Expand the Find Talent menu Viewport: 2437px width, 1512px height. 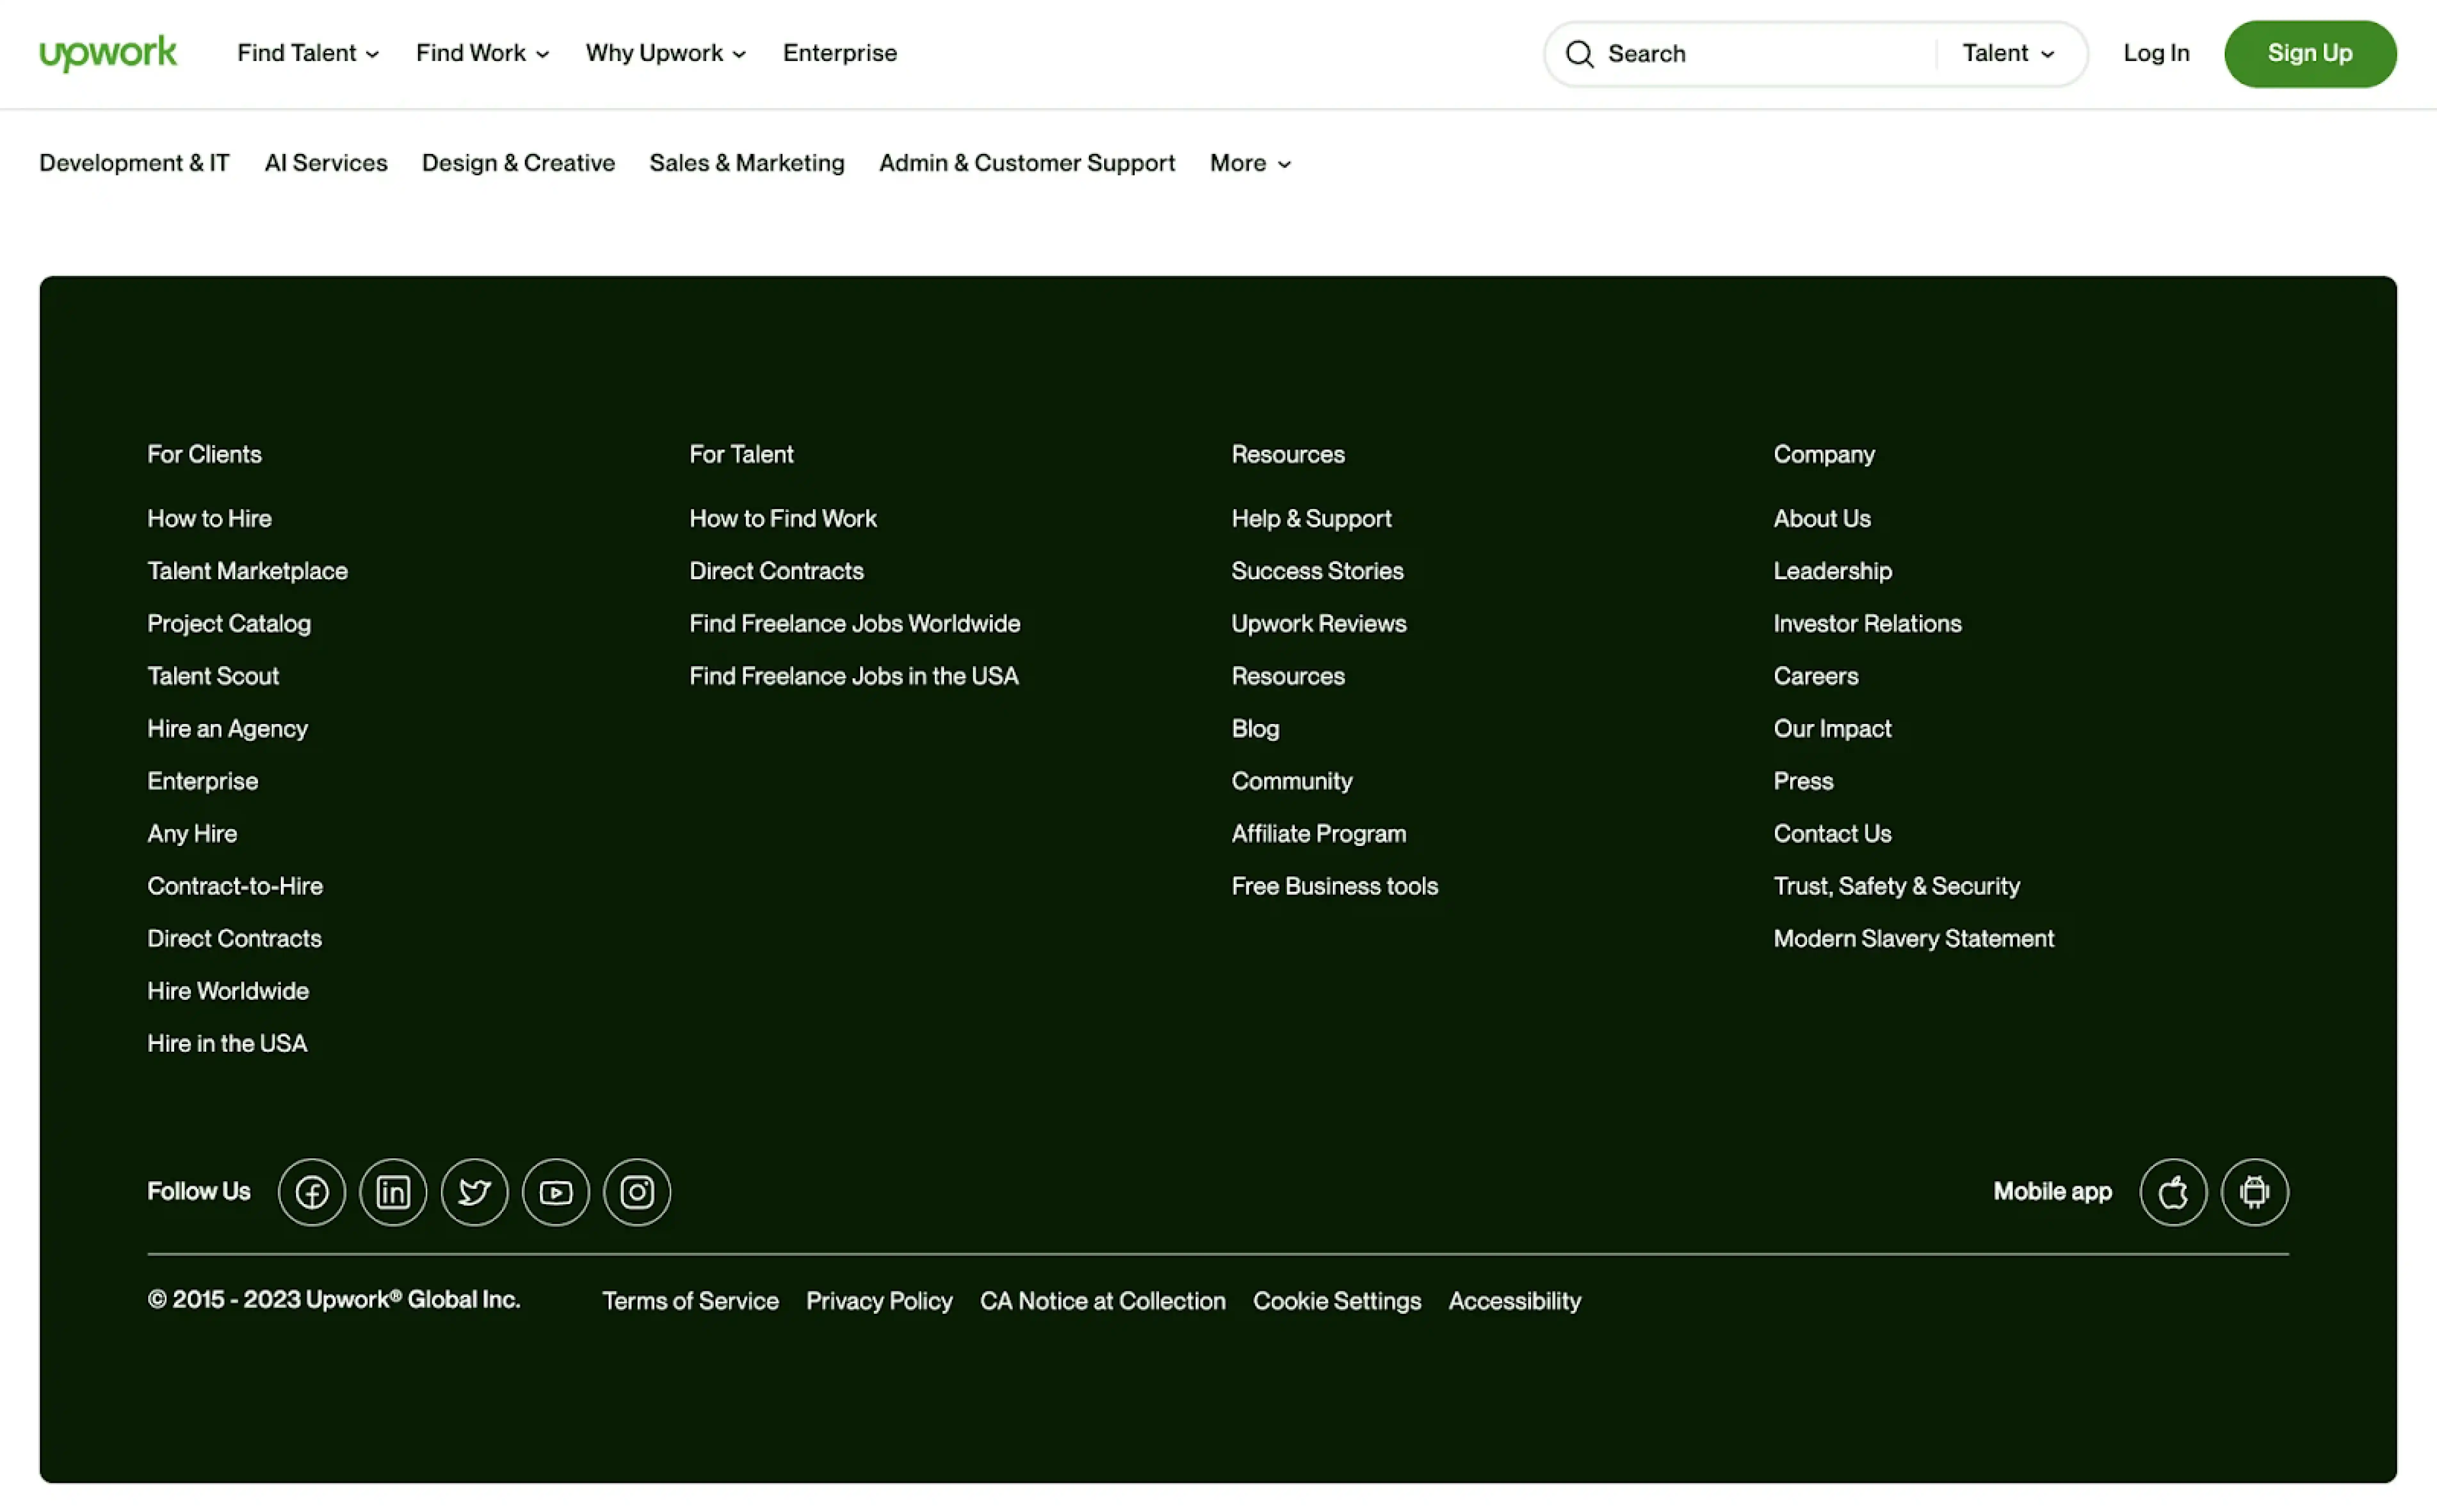tap(307, 53)
